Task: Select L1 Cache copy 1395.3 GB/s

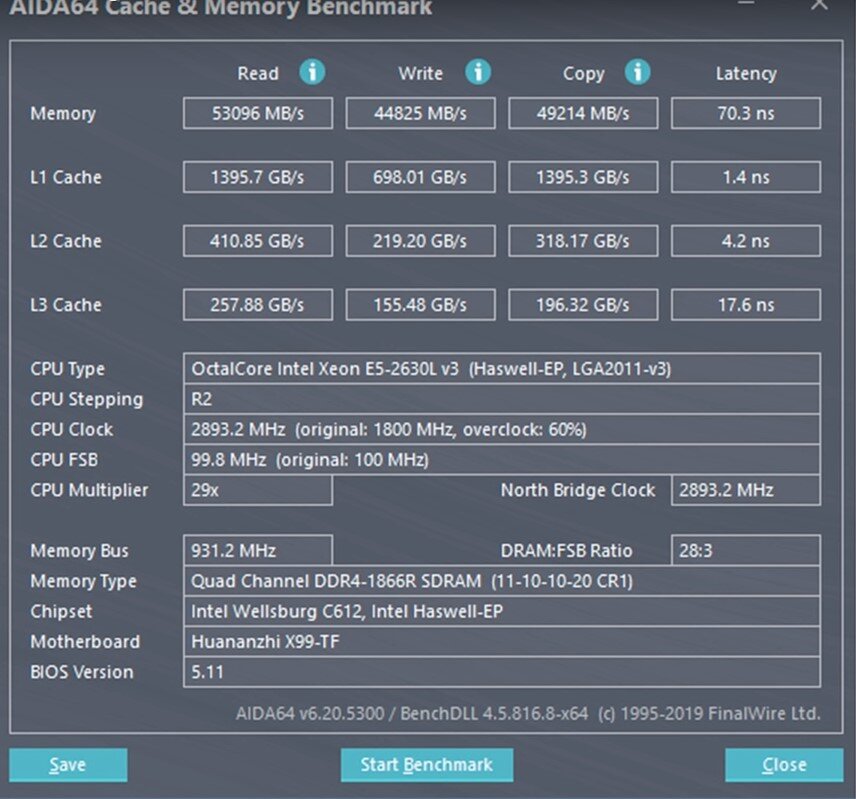Action: (x=583, y=177)
